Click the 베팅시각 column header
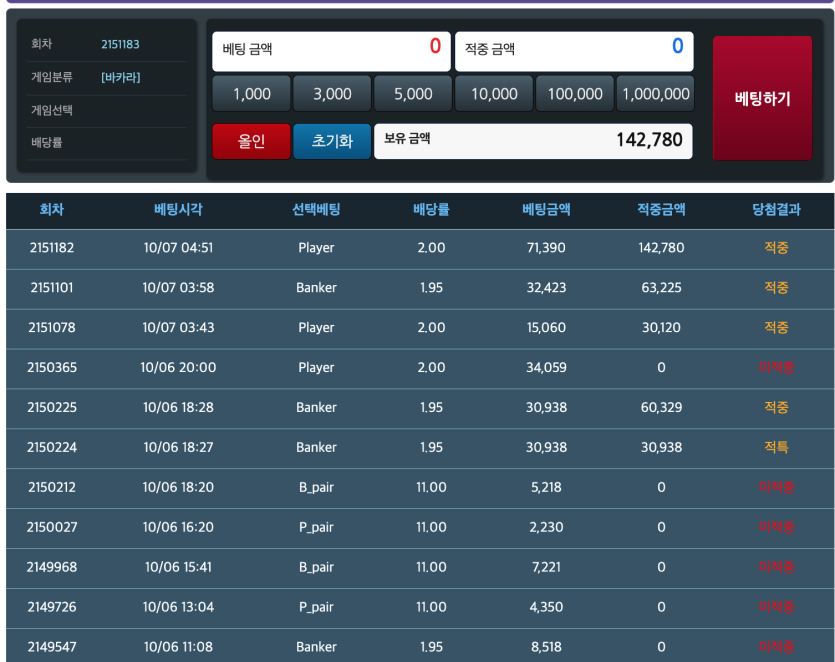 (x=178, y=209)
